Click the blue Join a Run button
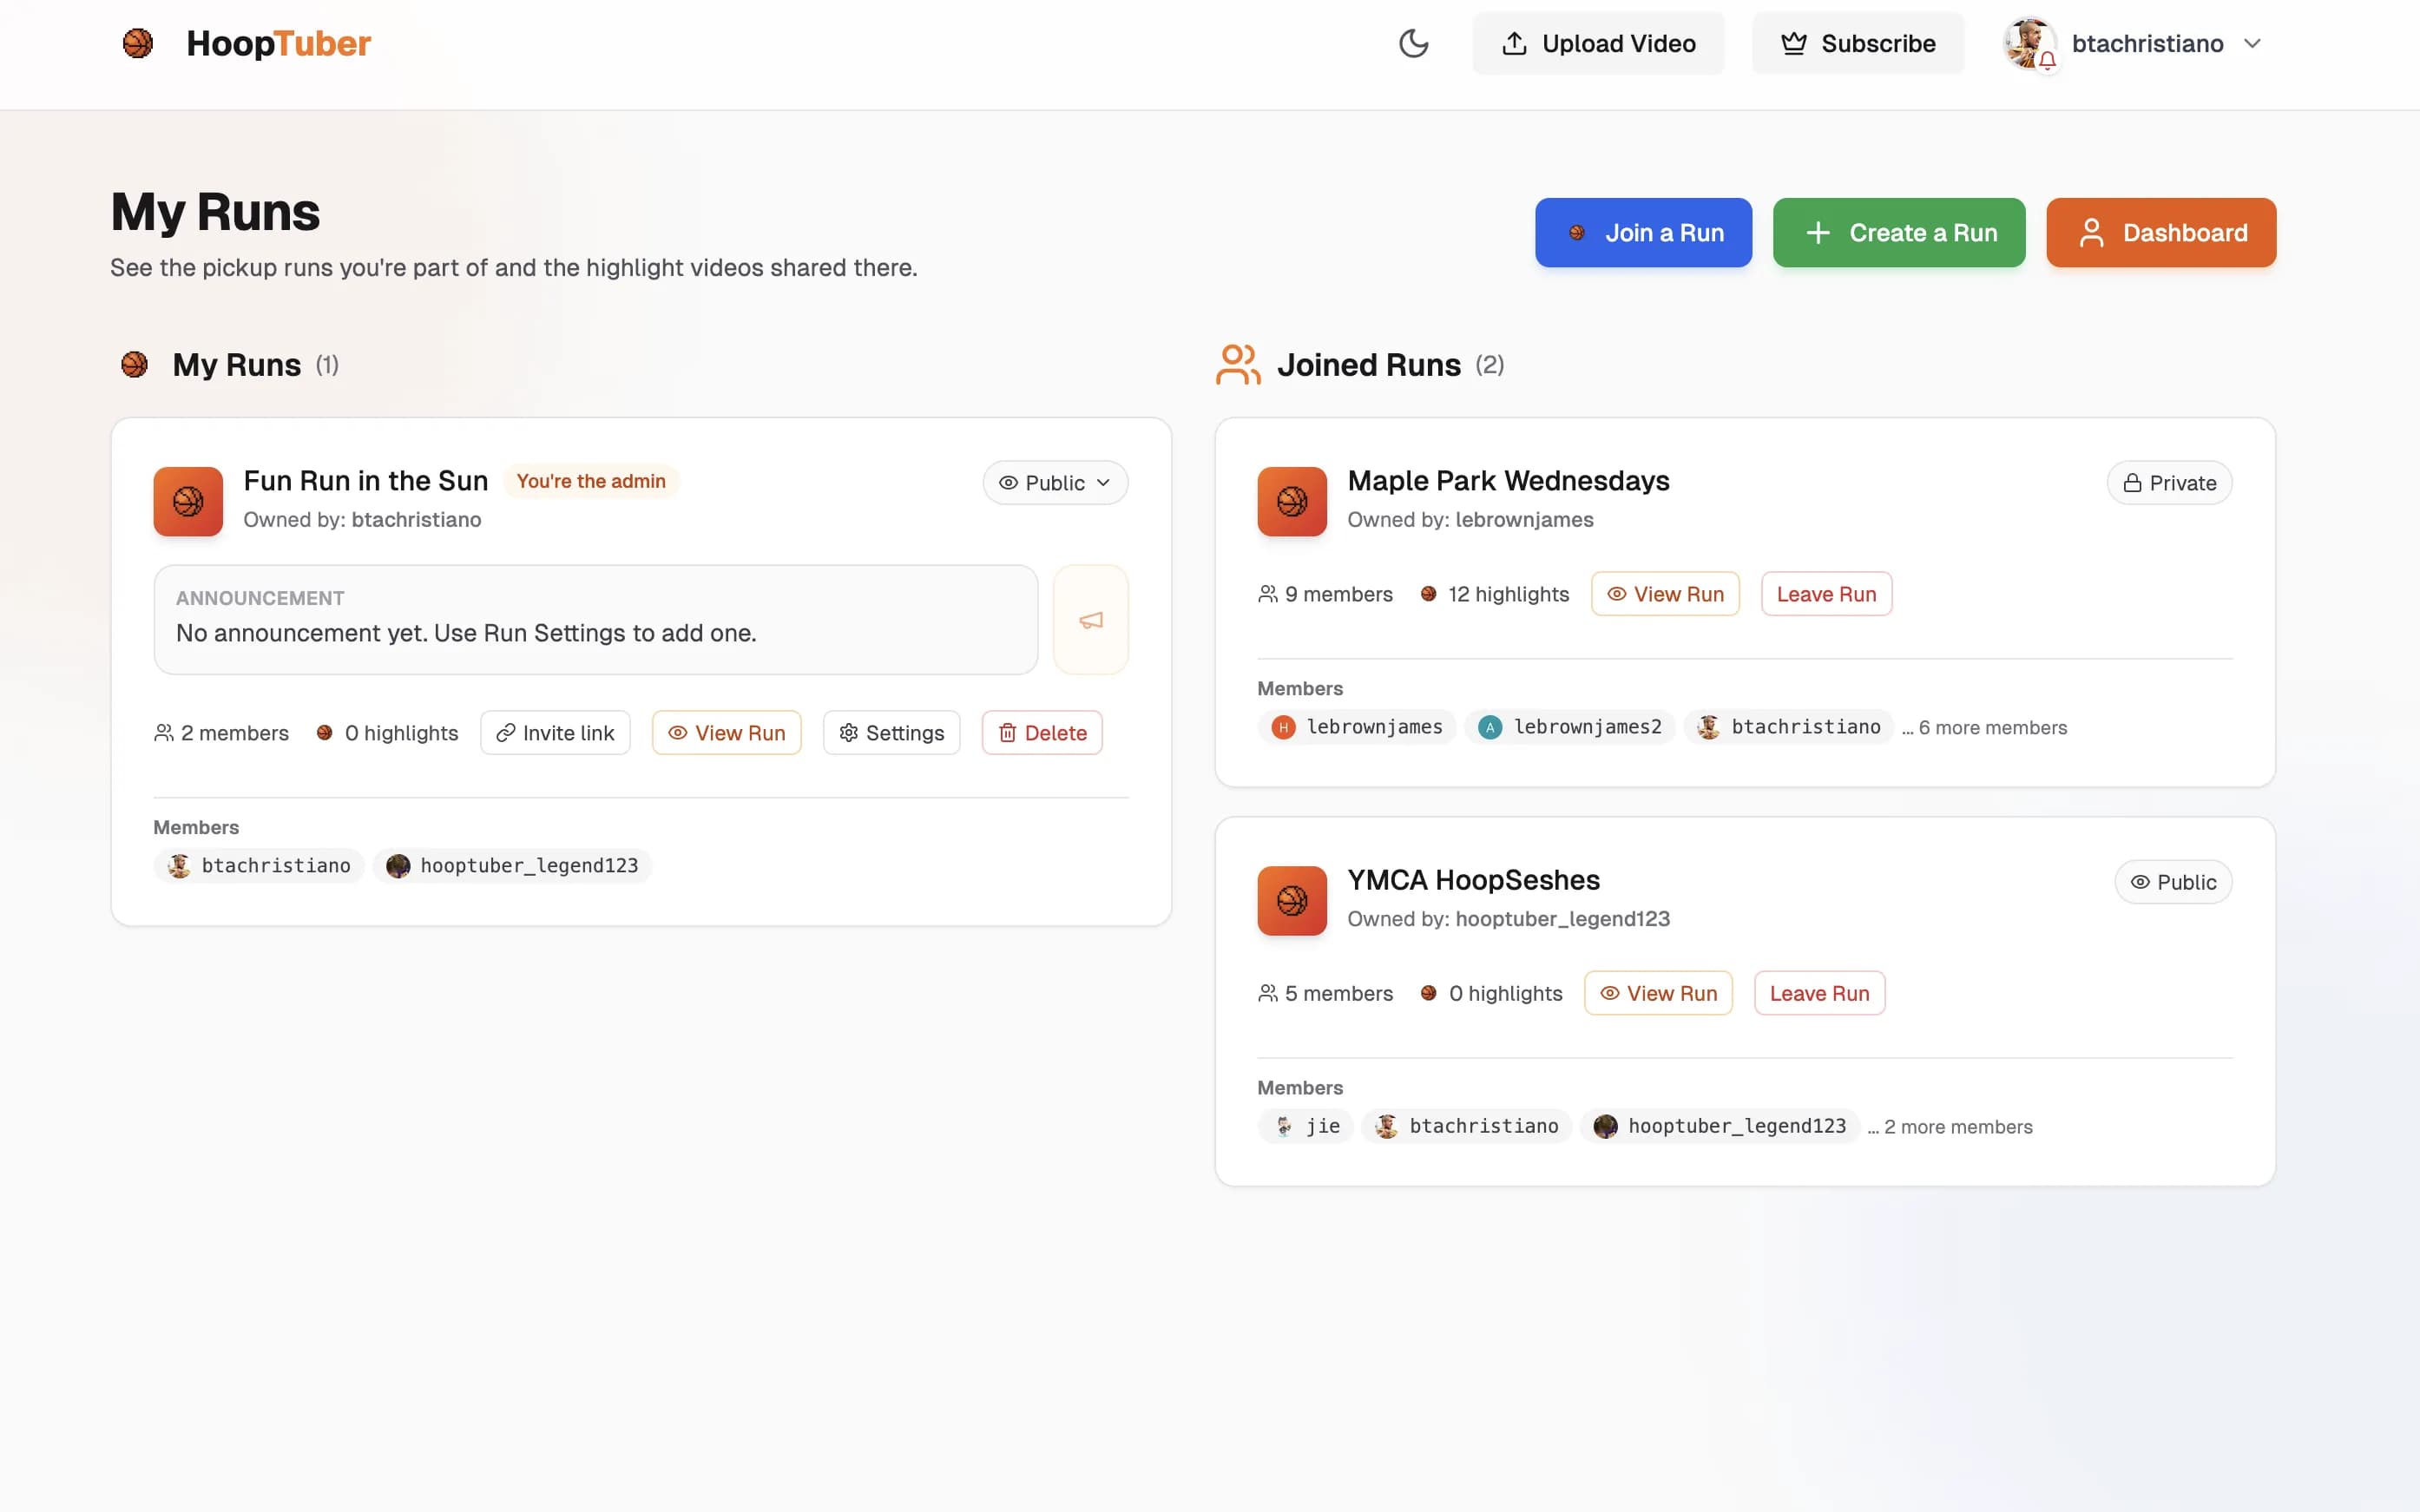Image resolution: width=2420 pixels, height=1512 pixels. 1643,232
